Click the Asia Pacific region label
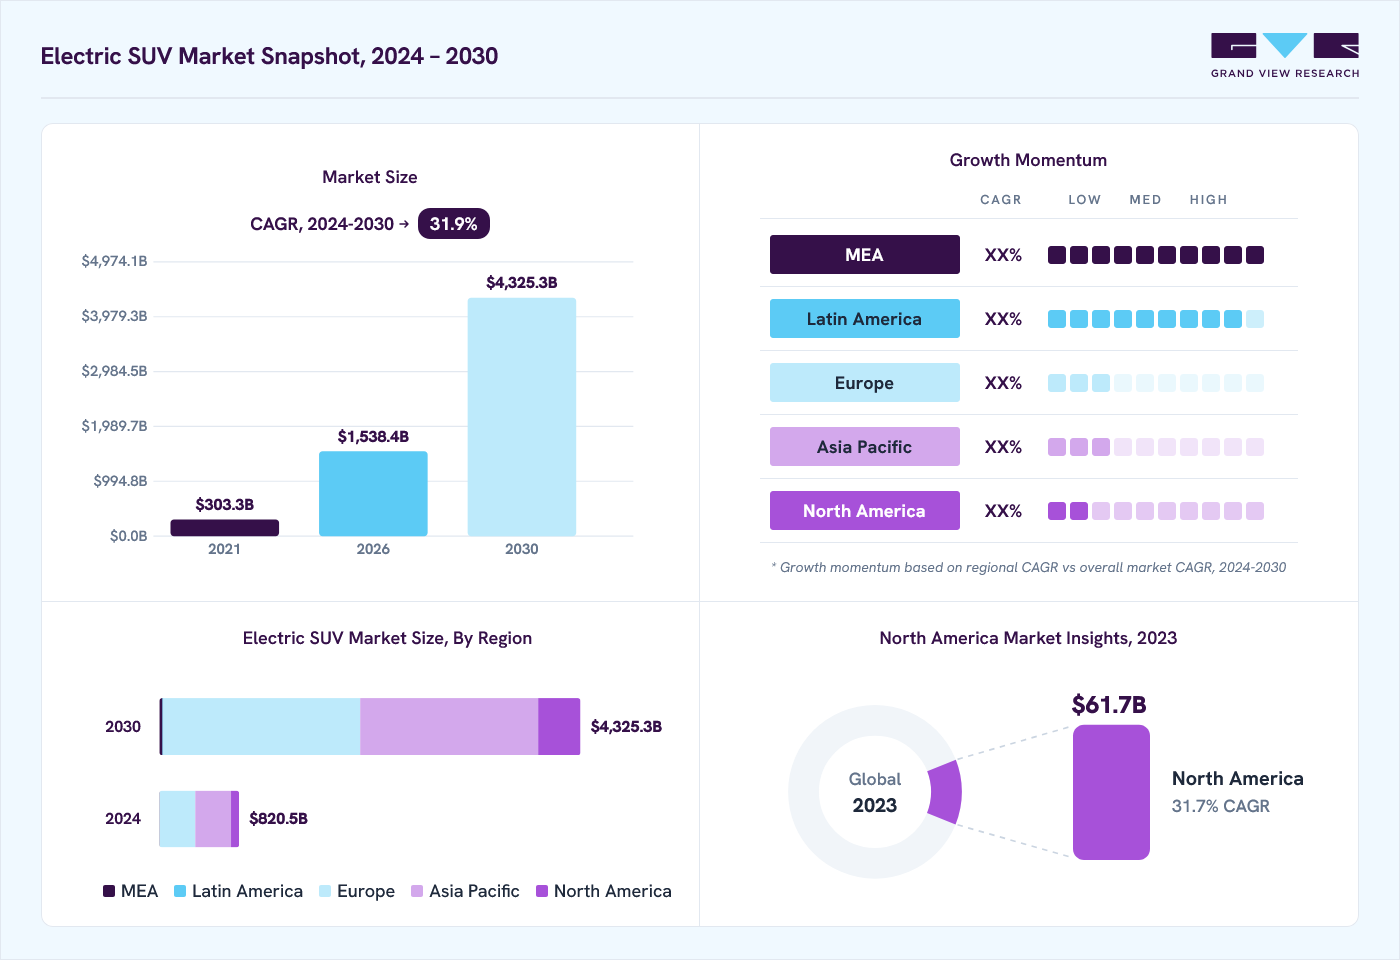 pyautogui.click(x=865, y=447)
